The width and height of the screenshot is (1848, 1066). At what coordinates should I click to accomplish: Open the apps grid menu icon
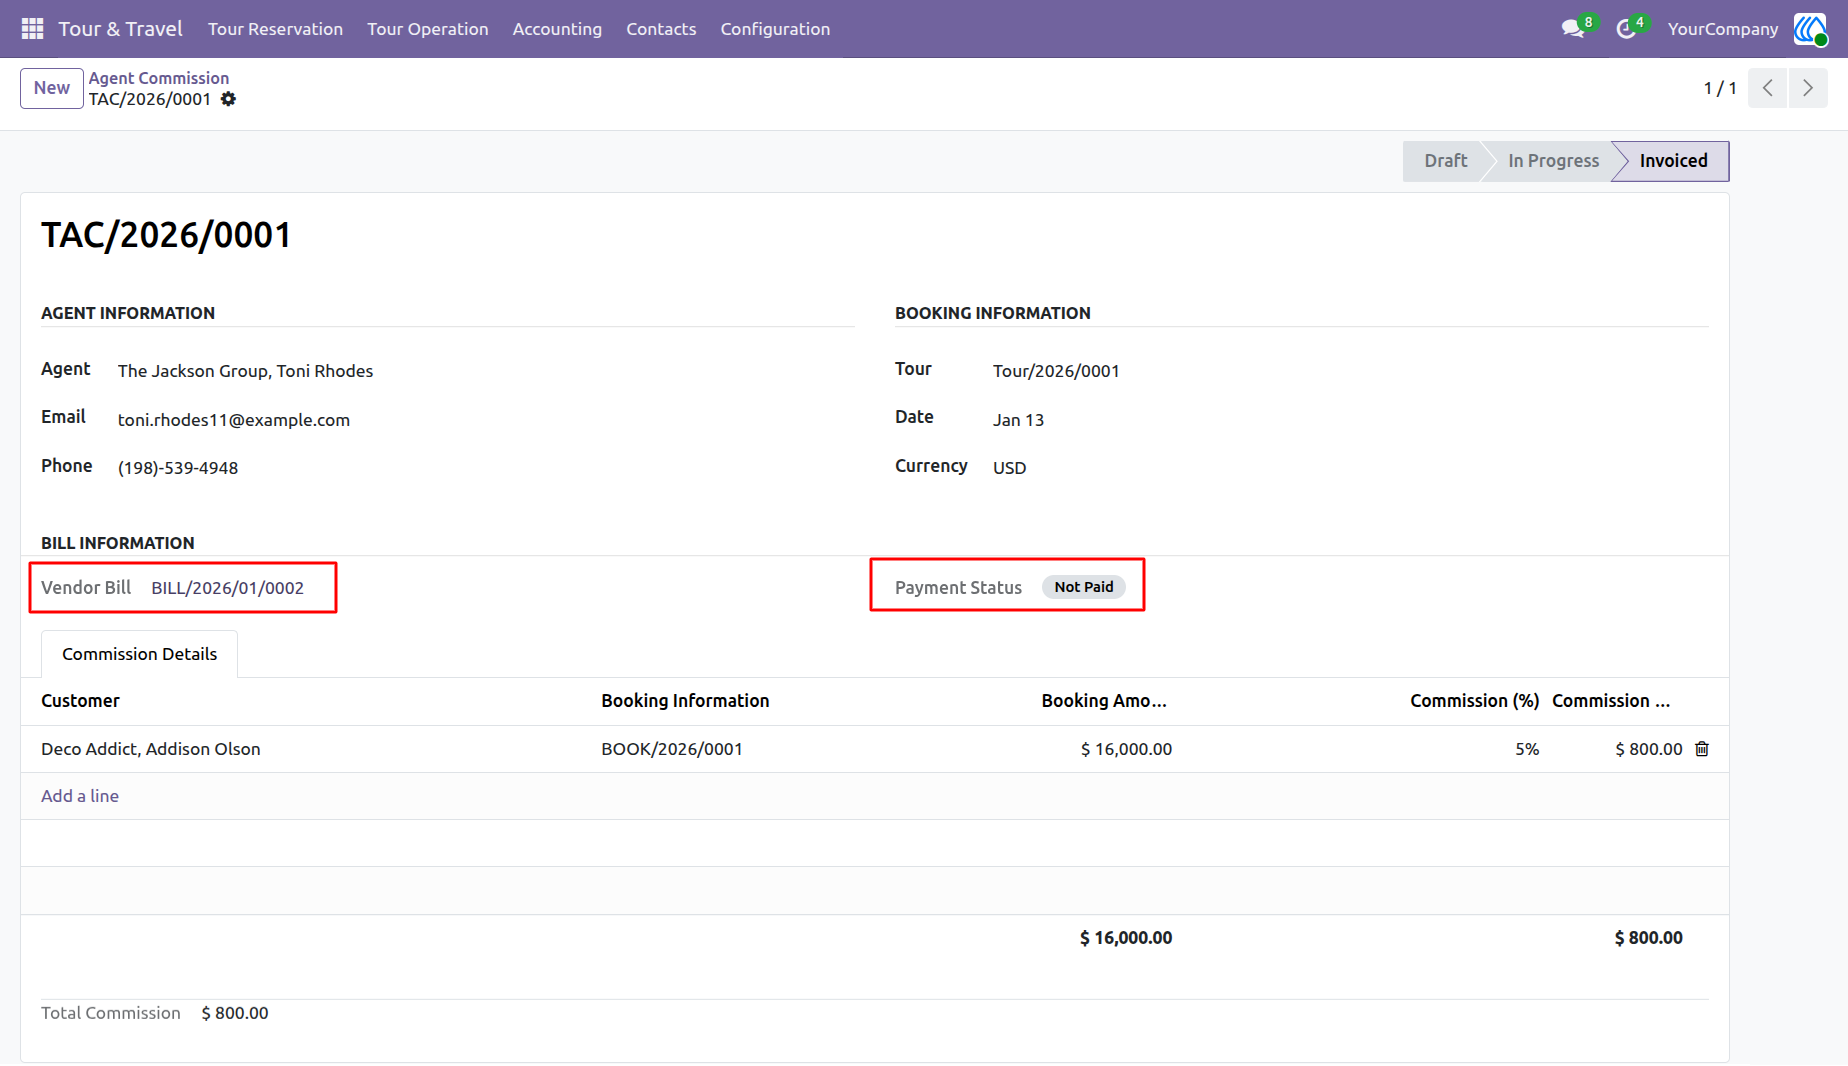click(x=32, y=29)
